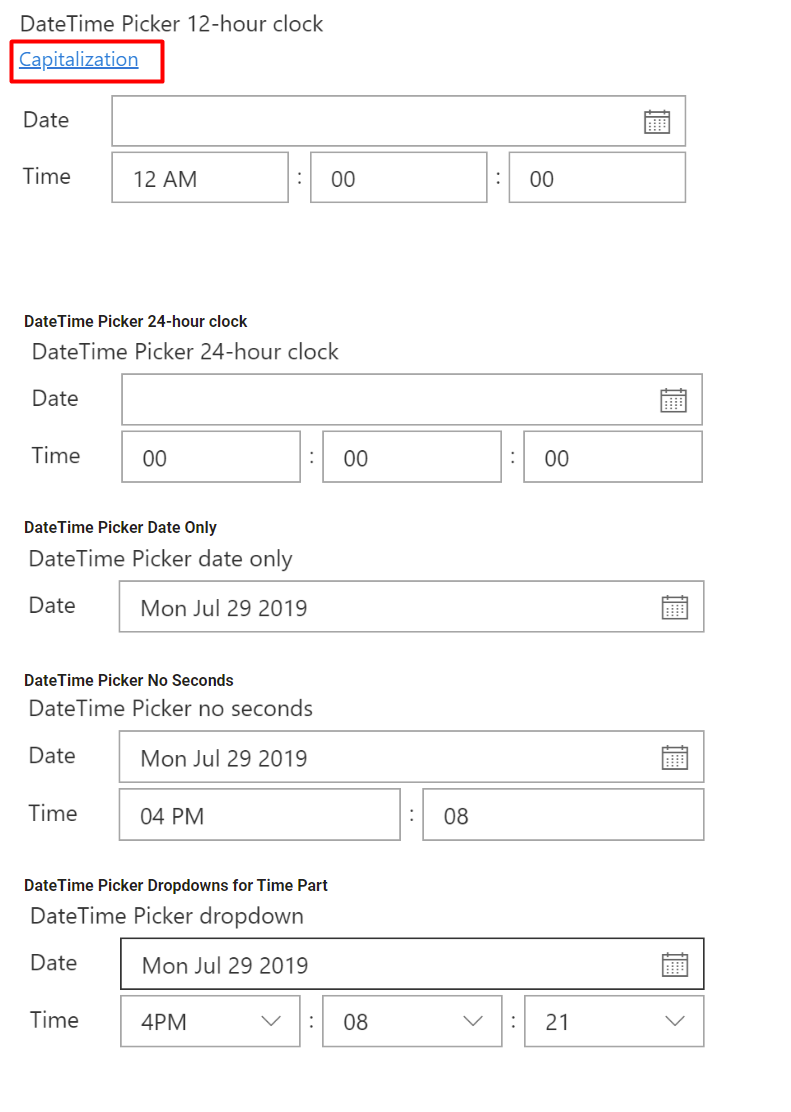Open calendar icon in dropdown DateTime picker

tap(673, 963)
